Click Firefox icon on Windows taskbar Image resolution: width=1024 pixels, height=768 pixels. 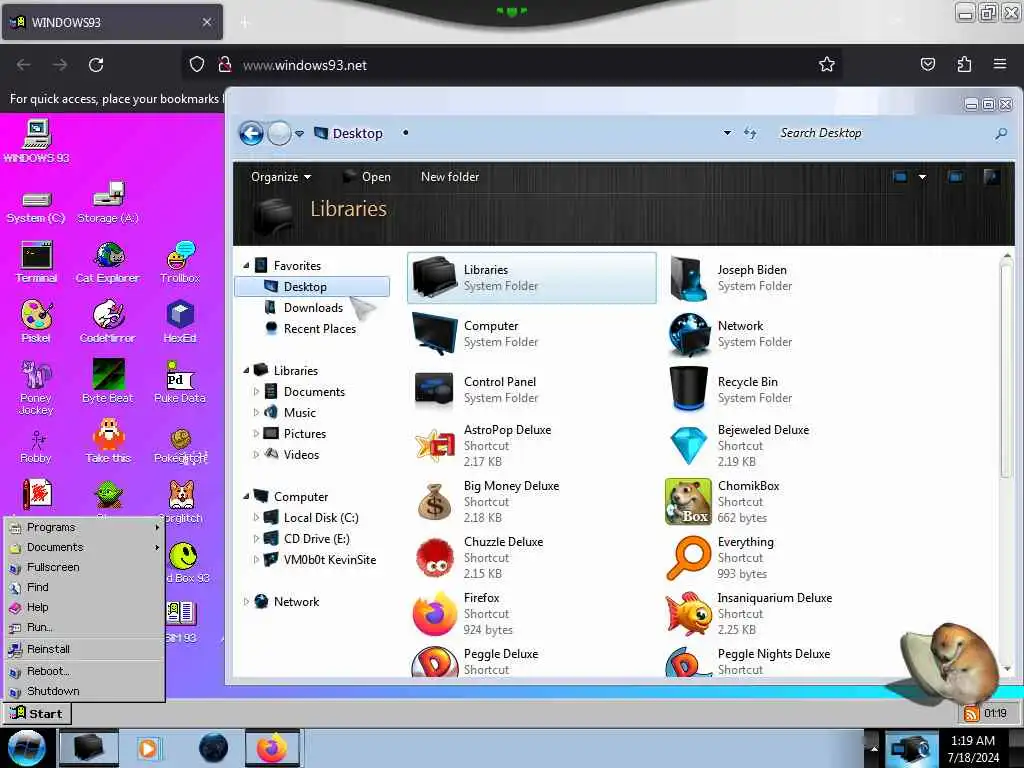[x=272, y=748]
